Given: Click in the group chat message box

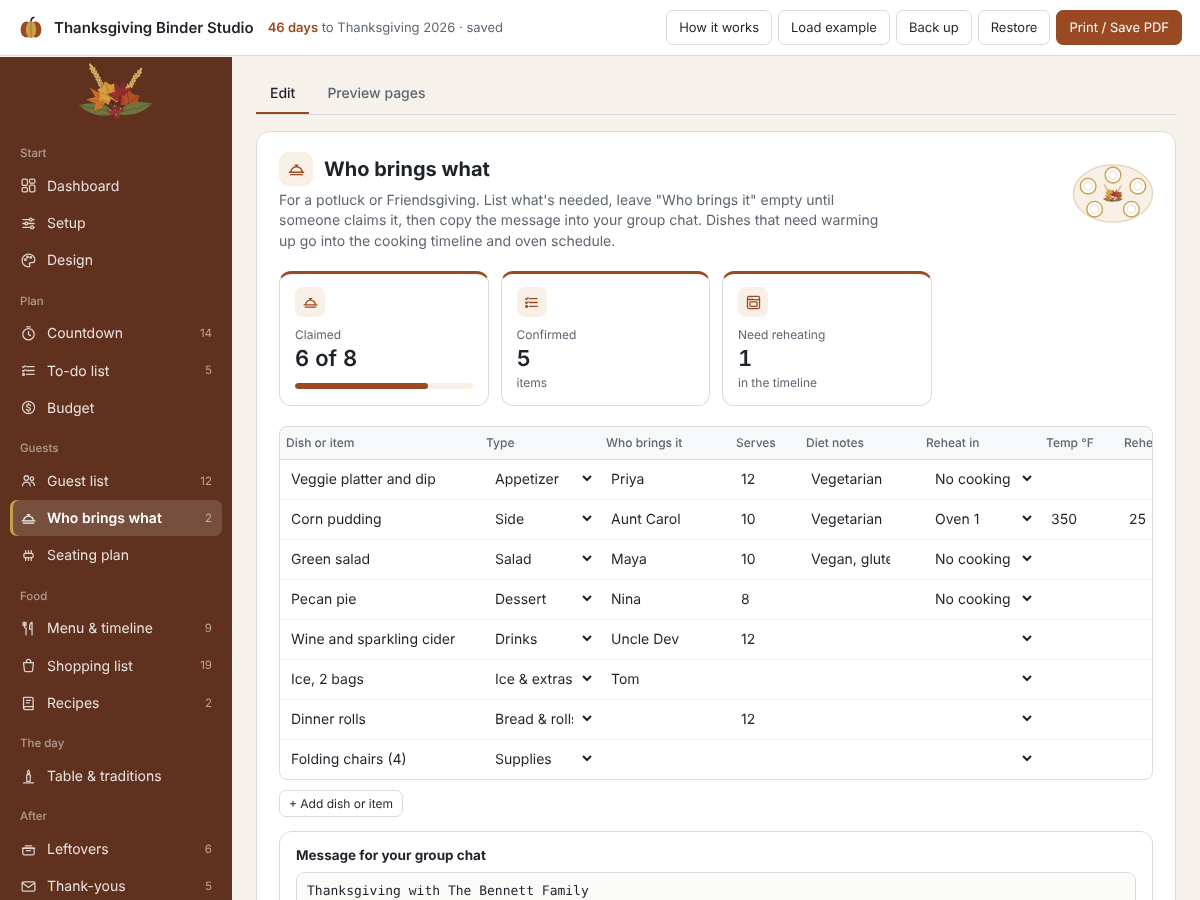Looking at the screenshot, I should [716, 886].
